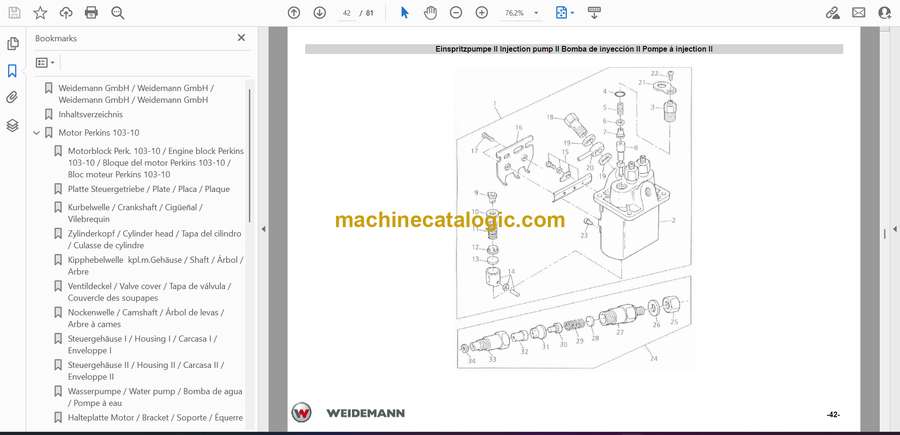Open Nockenwelle / Camshaft bookmark
The width and height of the screenshot is (900, 435).
(x=146, y=318)
